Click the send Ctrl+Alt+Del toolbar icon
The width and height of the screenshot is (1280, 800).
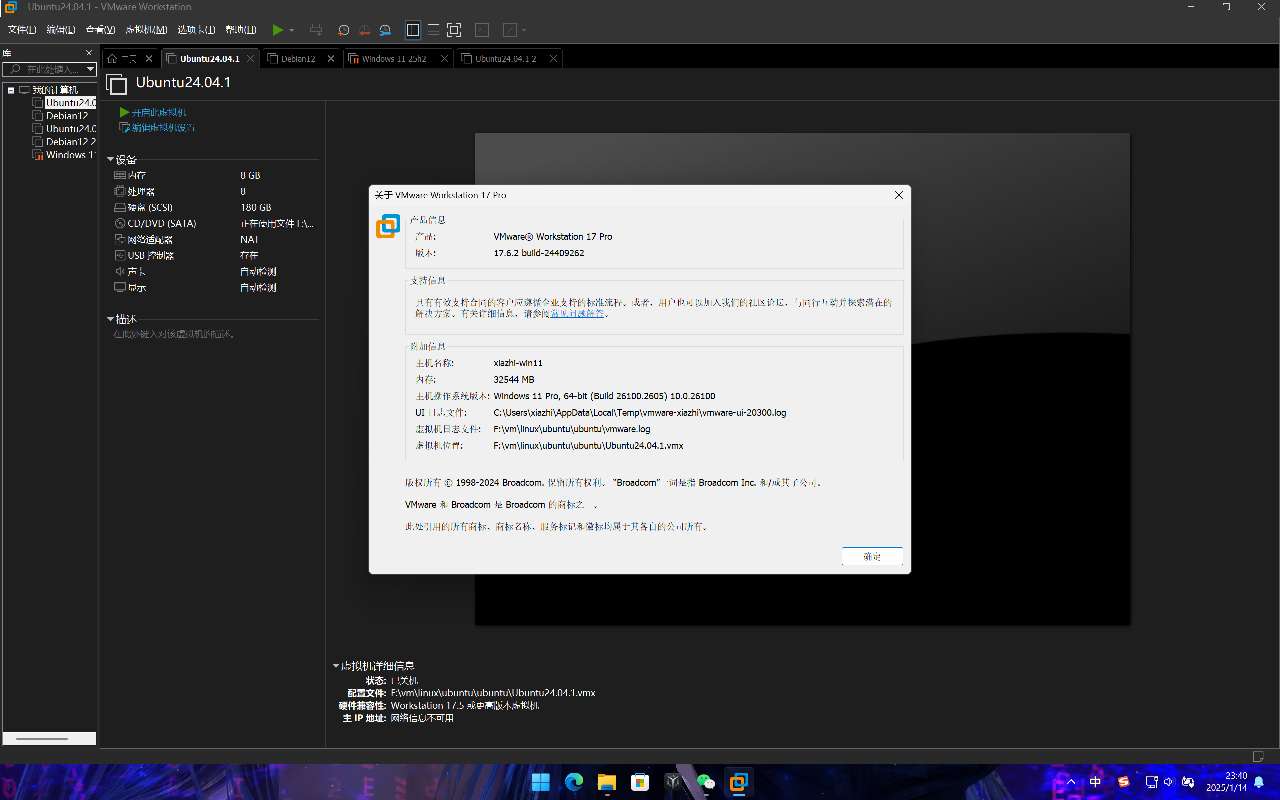316,30
